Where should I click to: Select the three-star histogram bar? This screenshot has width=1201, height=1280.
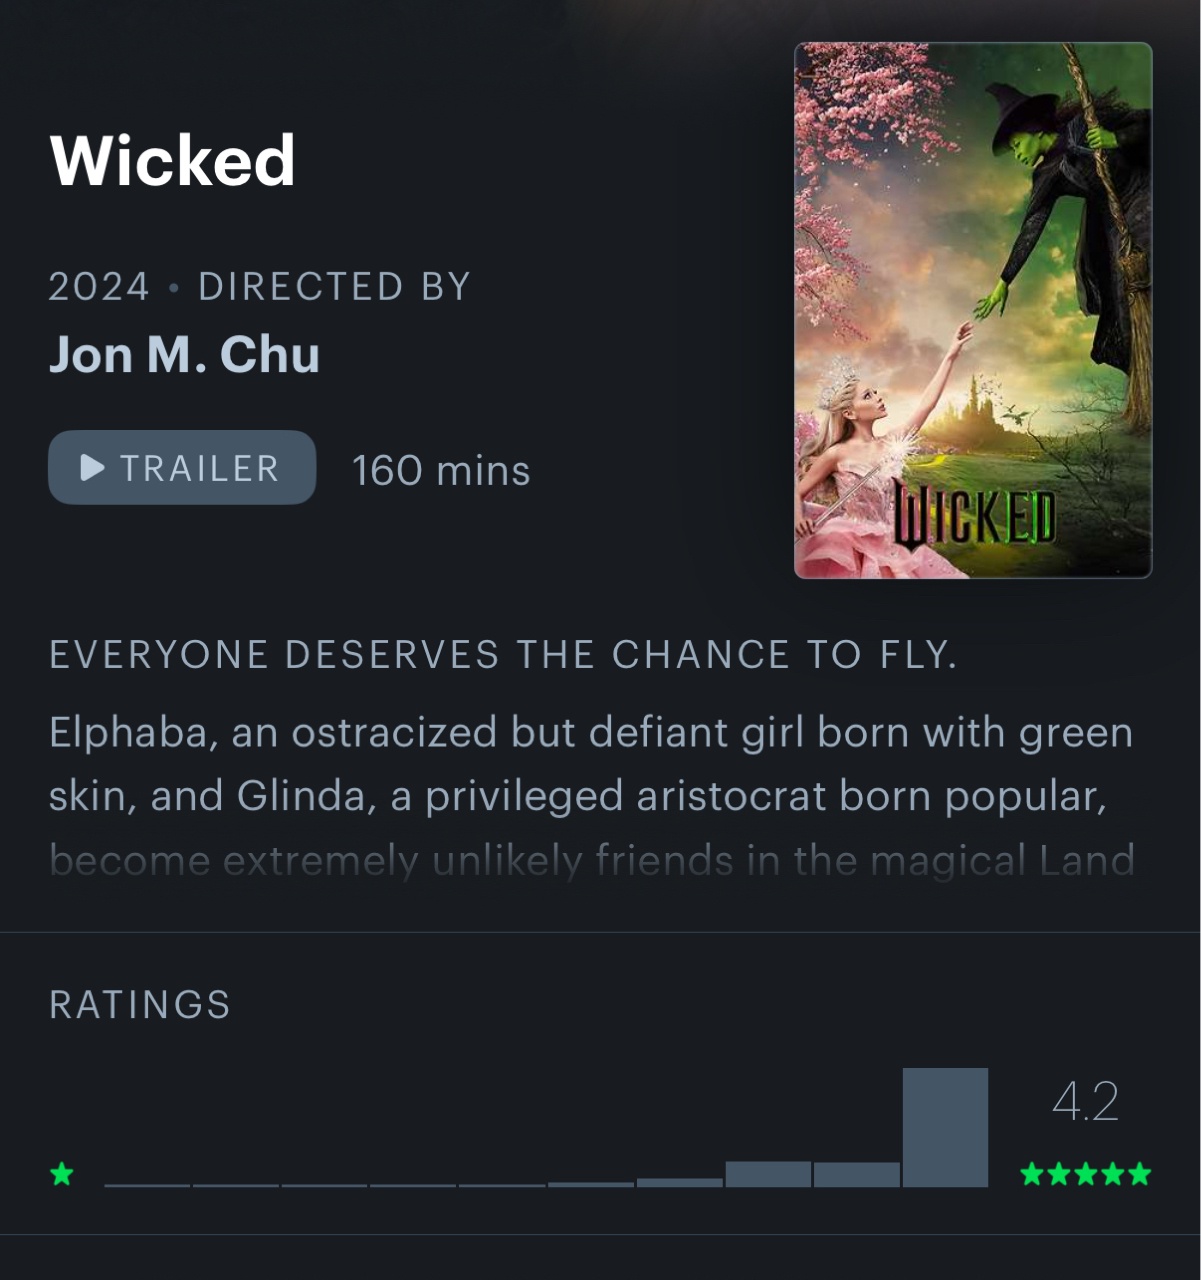pos(591,1184)
